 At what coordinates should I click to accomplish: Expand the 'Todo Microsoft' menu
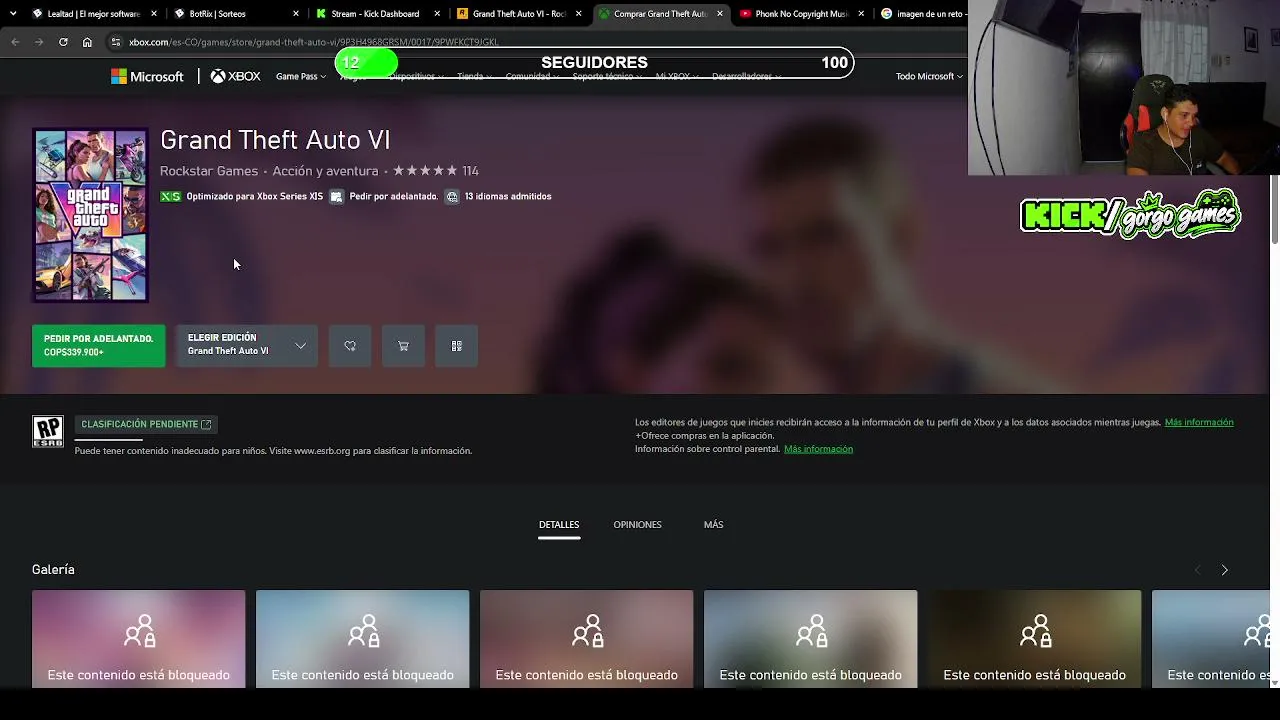pos(929,77)
